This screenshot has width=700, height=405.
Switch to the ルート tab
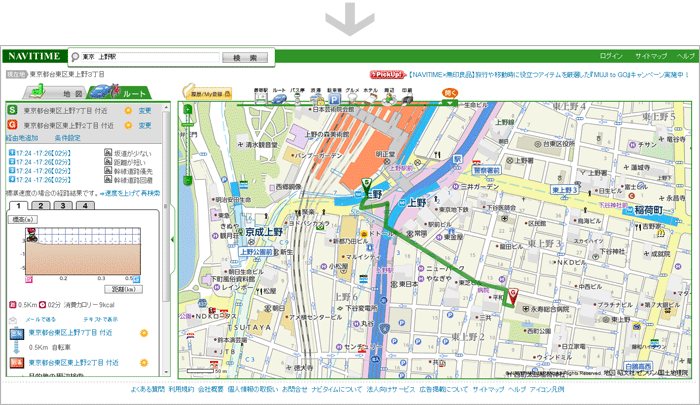click(x=120, y=92)
